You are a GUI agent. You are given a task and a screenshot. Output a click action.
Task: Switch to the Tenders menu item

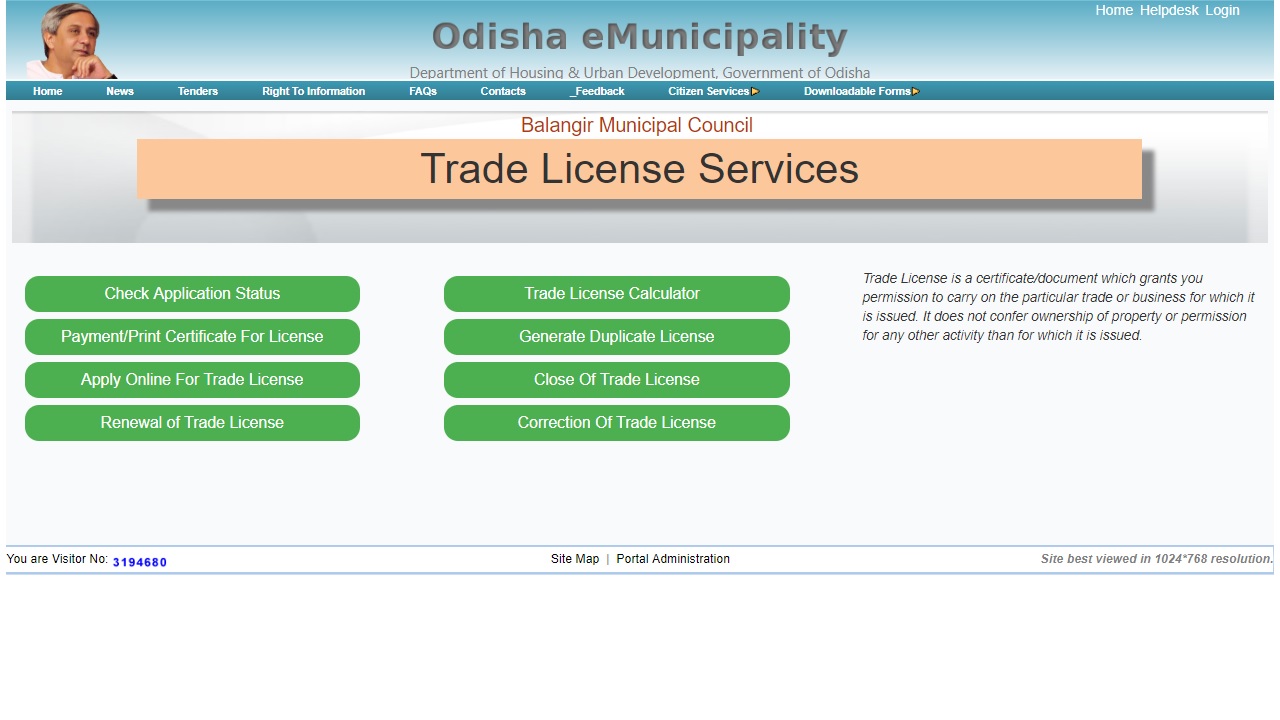[x=197, y=91]
